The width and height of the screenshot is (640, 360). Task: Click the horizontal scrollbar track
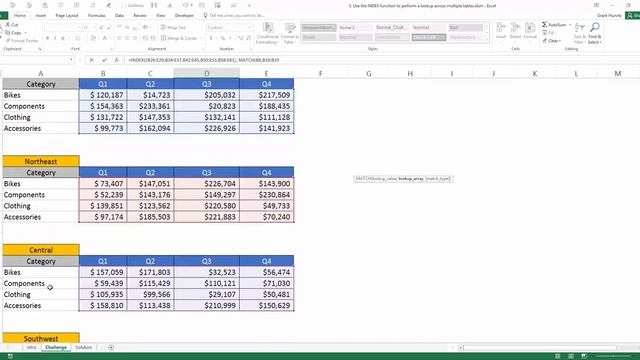540,348
